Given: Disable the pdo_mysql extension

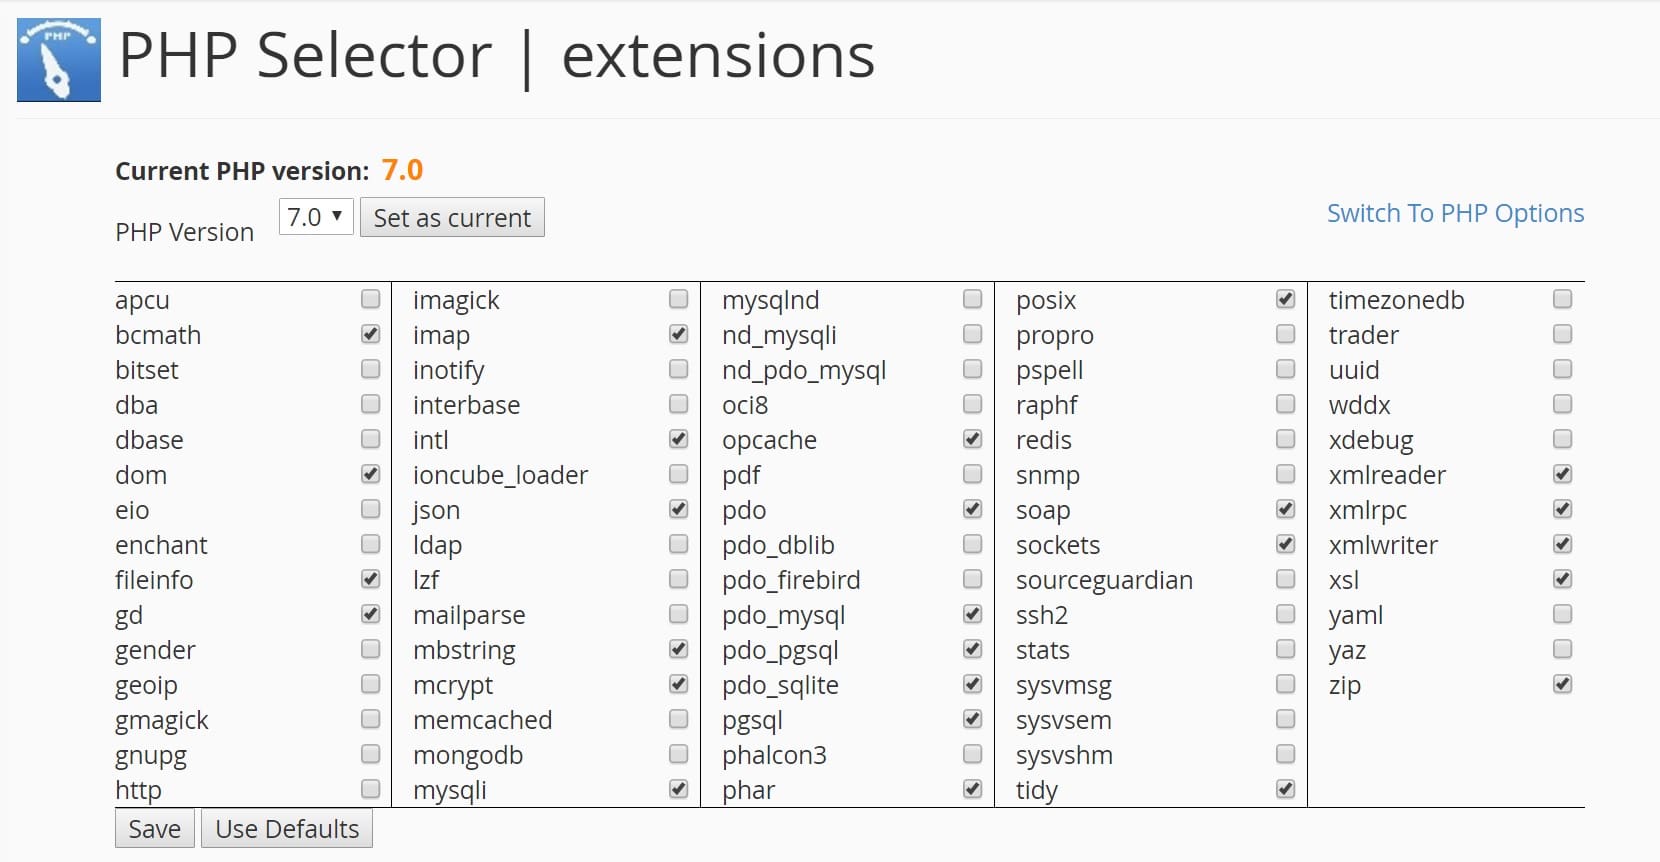Looking at the screenshot, I should [971, 614].
